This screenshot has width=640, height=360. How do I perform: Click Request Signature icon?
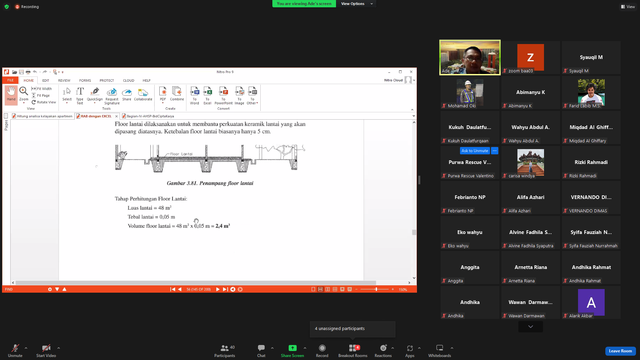tap(111, 96)
